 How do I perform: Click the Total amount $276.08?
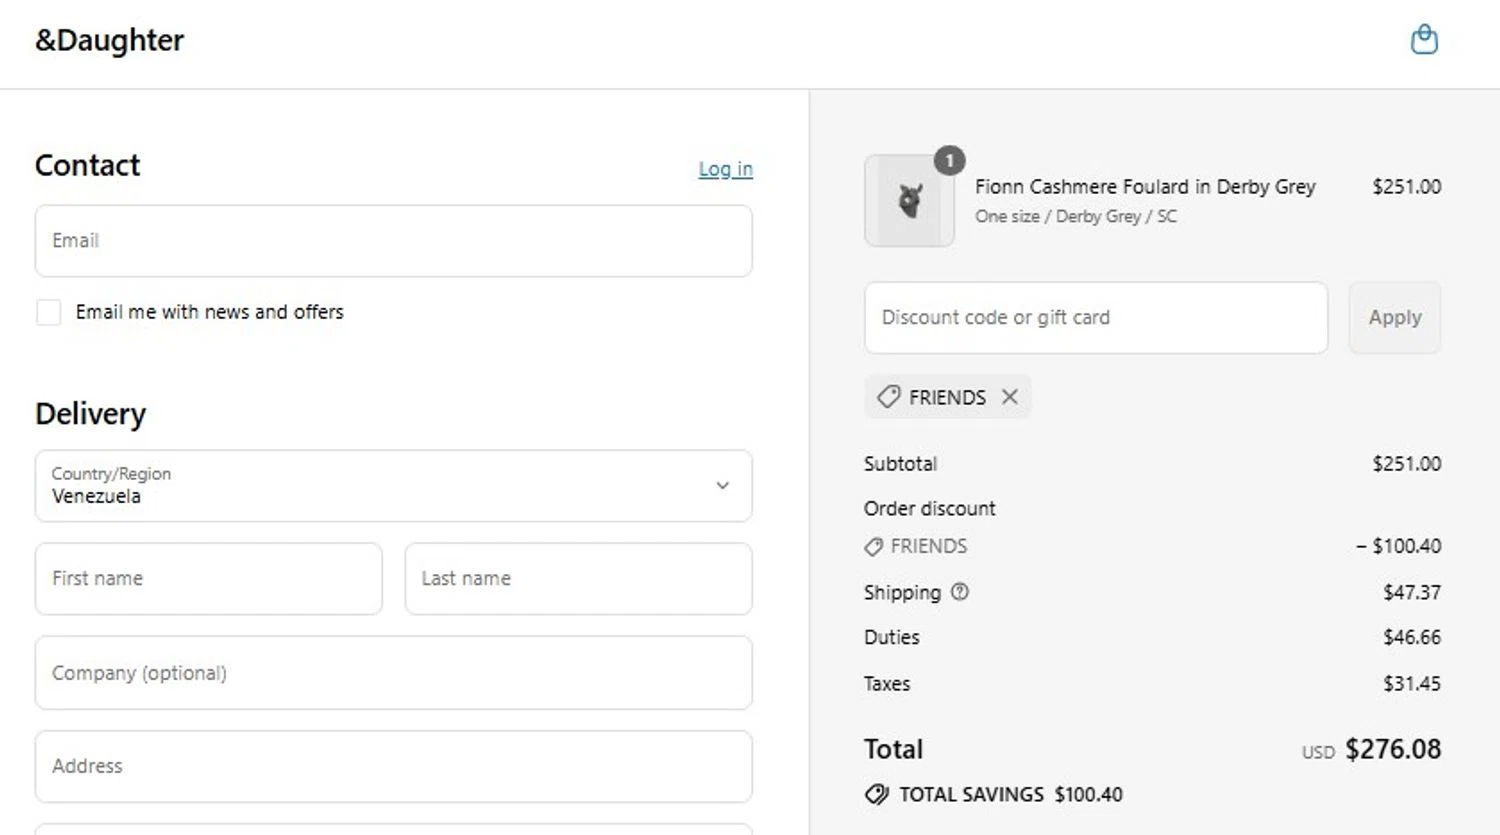pyautogui.click(x=1393, y=749)
